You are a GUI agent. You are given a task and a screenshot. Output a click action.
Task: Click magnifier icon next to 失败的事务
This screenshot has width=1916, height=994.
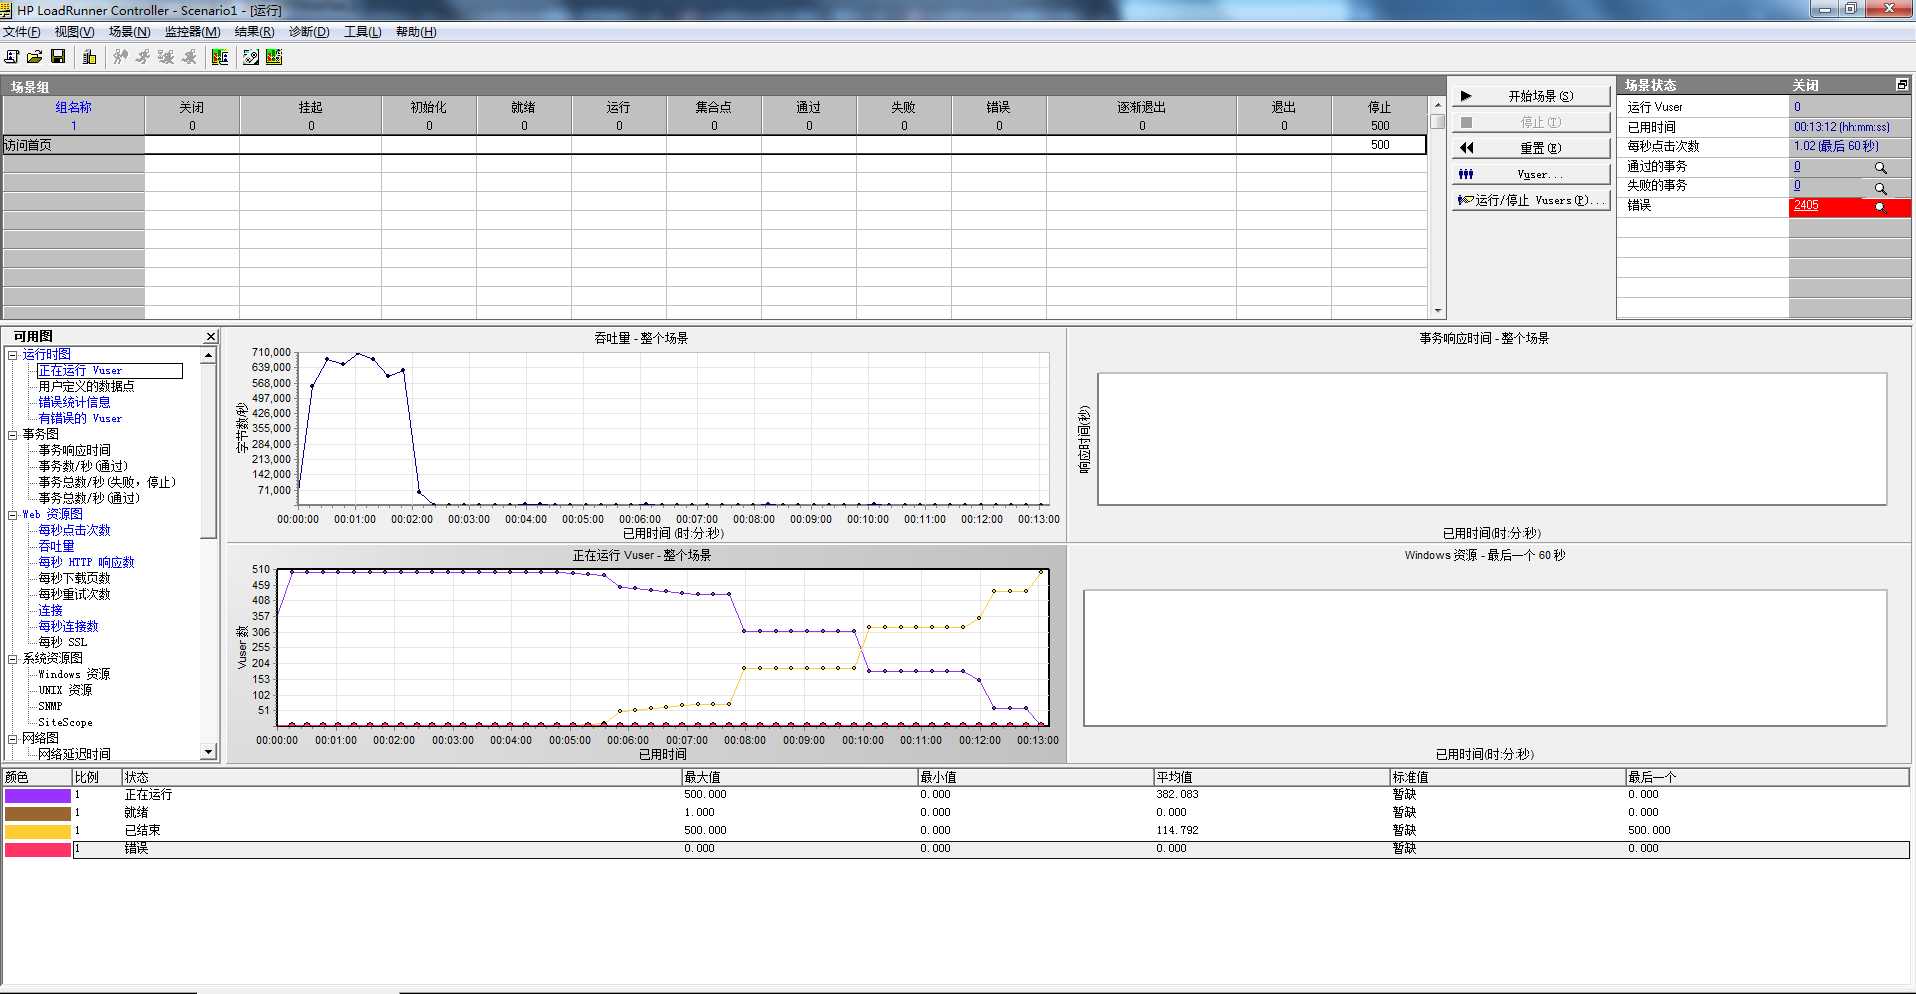[1880, 188]
